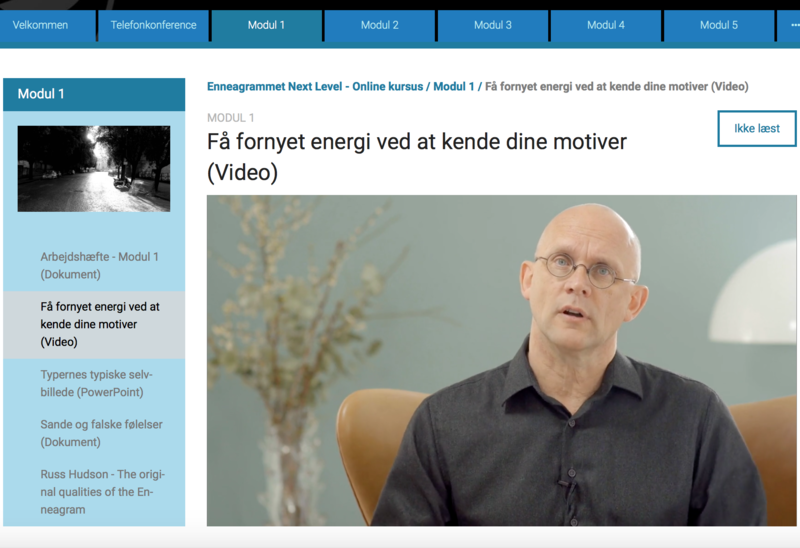Viewport: 800px width, 548px height.
Task: Click Enneagrammet Next Level breadcrumb link
Action: [315, 87]
